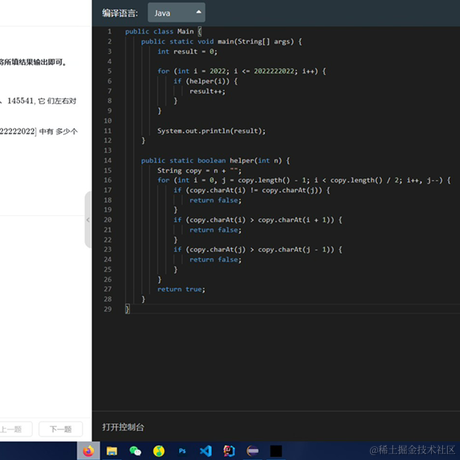Click the dropdown arrow next to Java
This screenshot has height=460, width=460.
[199, 12]
